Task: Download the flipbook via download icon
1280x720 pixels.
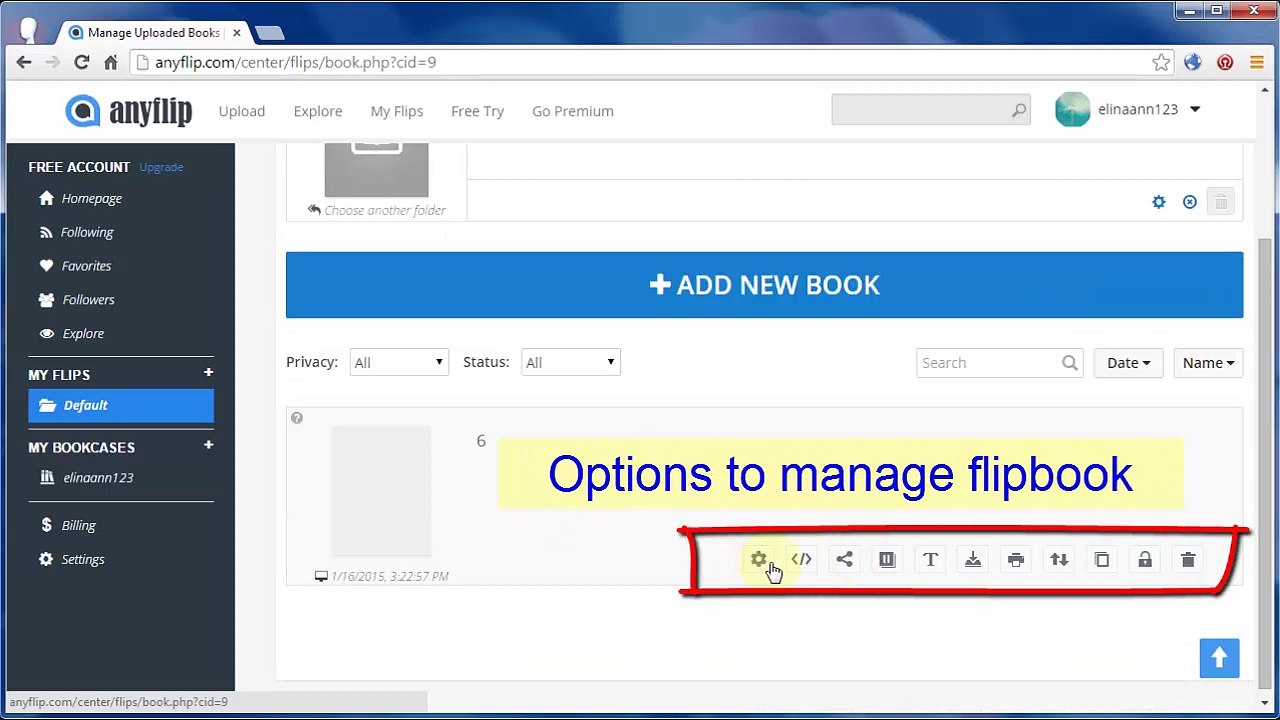Action: coord(973,560)
